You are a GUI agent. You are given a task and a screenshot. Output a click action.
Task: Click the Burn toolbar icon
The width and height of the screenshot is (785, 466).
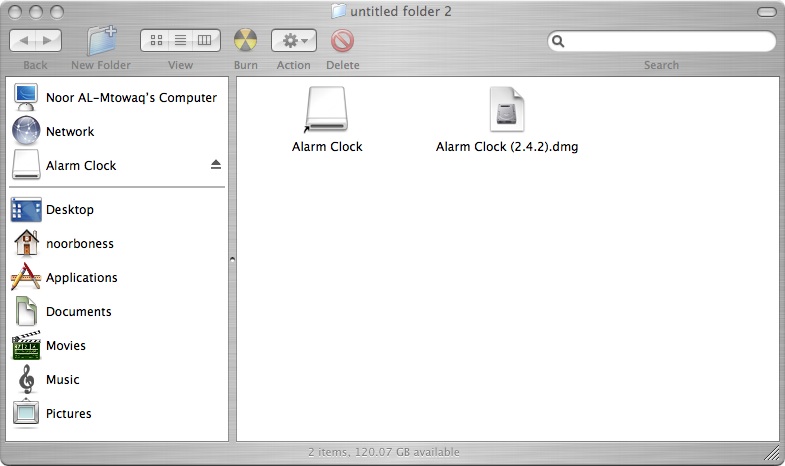tap(245, 41)
